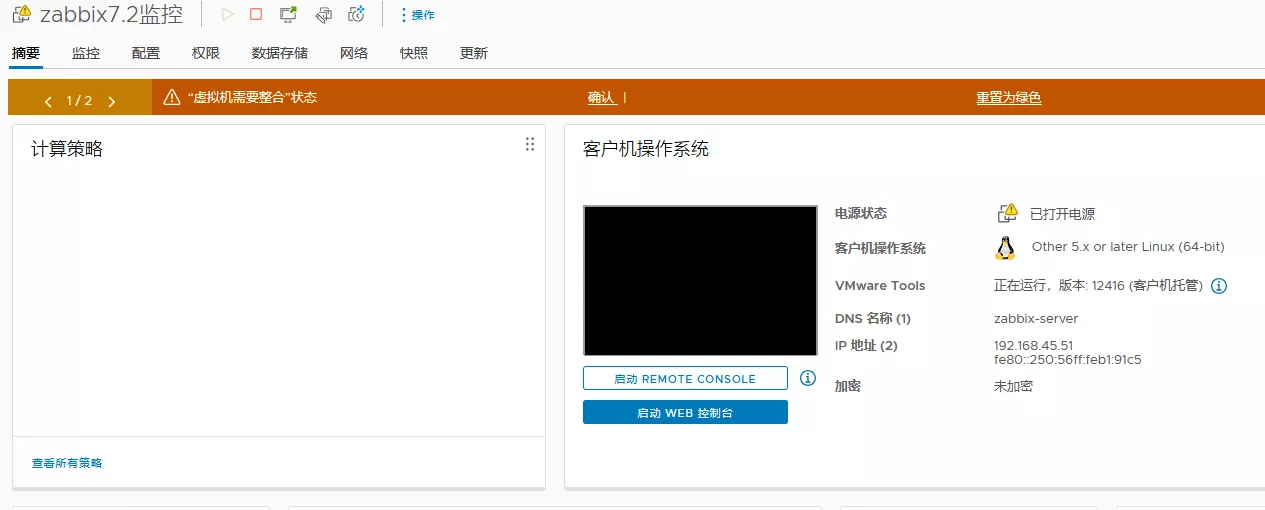Switch to the 监控 tab

pos(86,53)
